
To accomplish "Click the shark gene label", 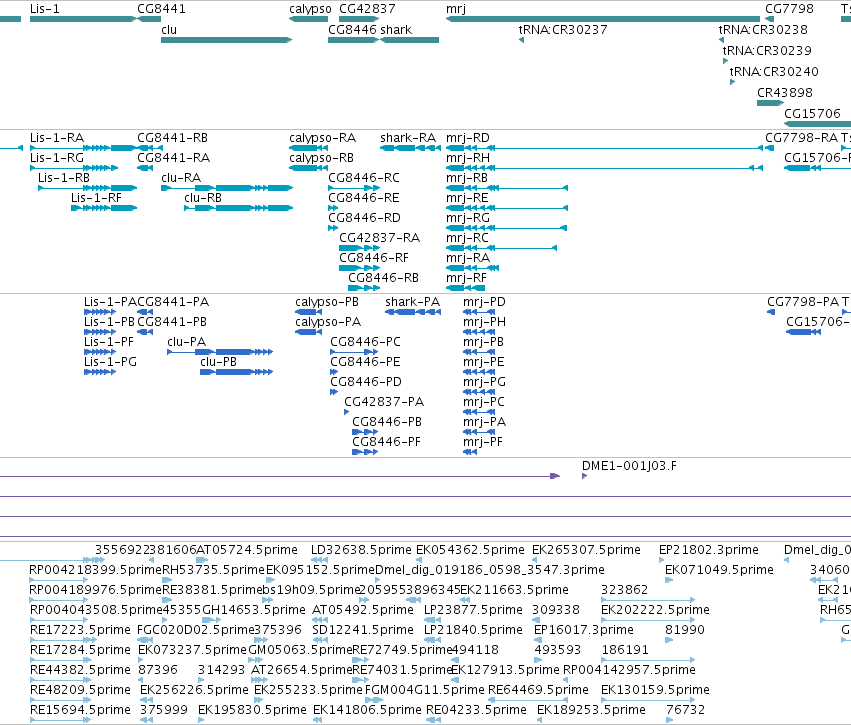I will [x=396, y=30].
